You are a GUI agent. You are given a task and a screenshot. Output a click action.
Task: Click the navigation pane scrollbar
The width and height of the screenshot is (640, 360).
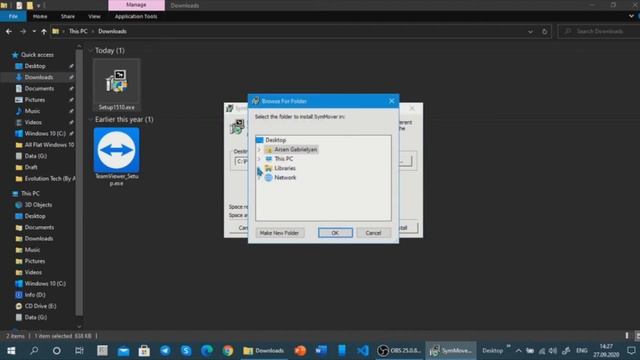(79, 182)
